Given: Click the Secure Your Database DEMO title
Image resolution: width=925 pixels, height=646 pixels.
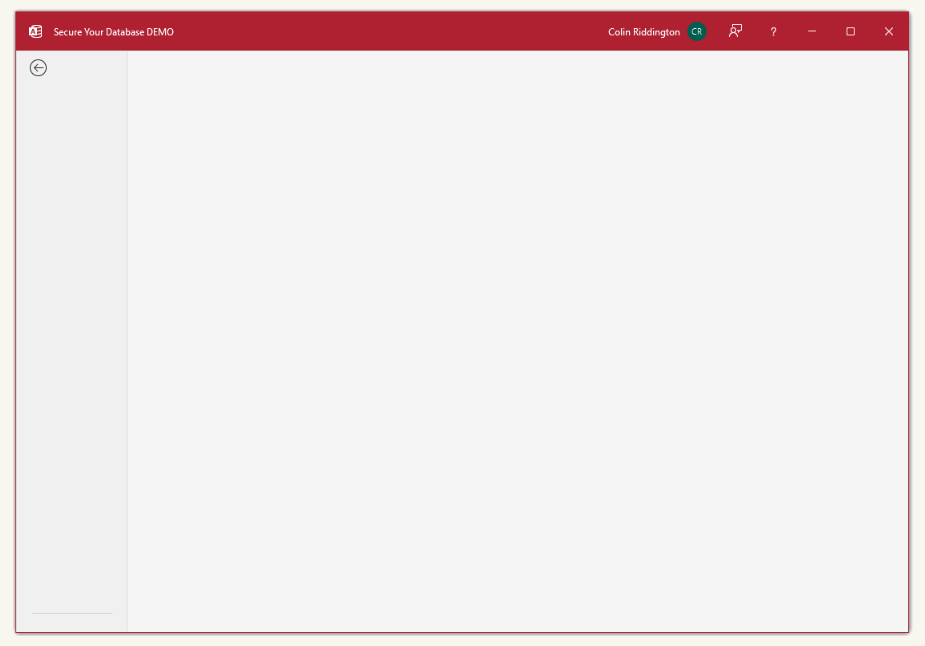Looking at the screenshot, I should [x=113, y=32].
